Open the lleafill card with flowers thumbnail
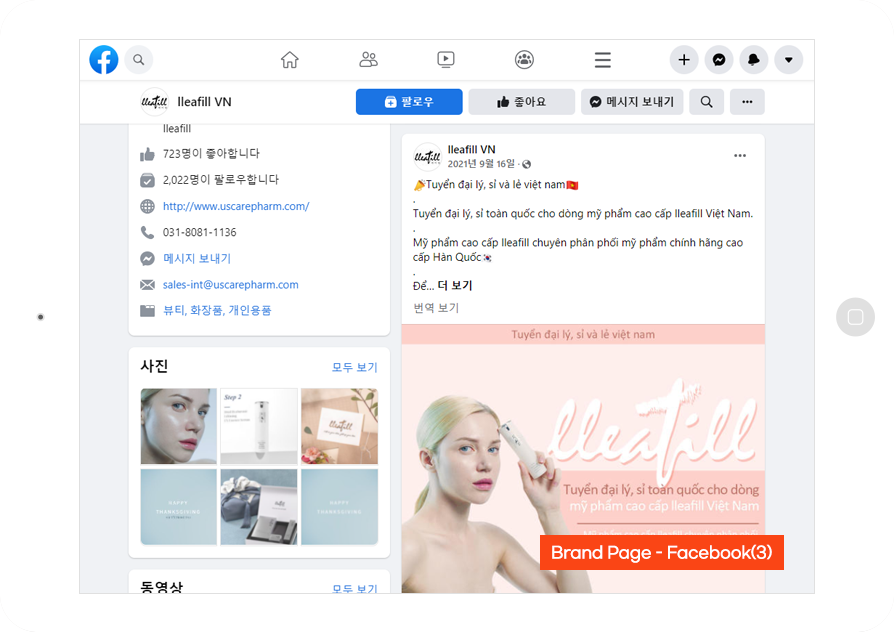The image size is (894, 632). tap(339, 426)
